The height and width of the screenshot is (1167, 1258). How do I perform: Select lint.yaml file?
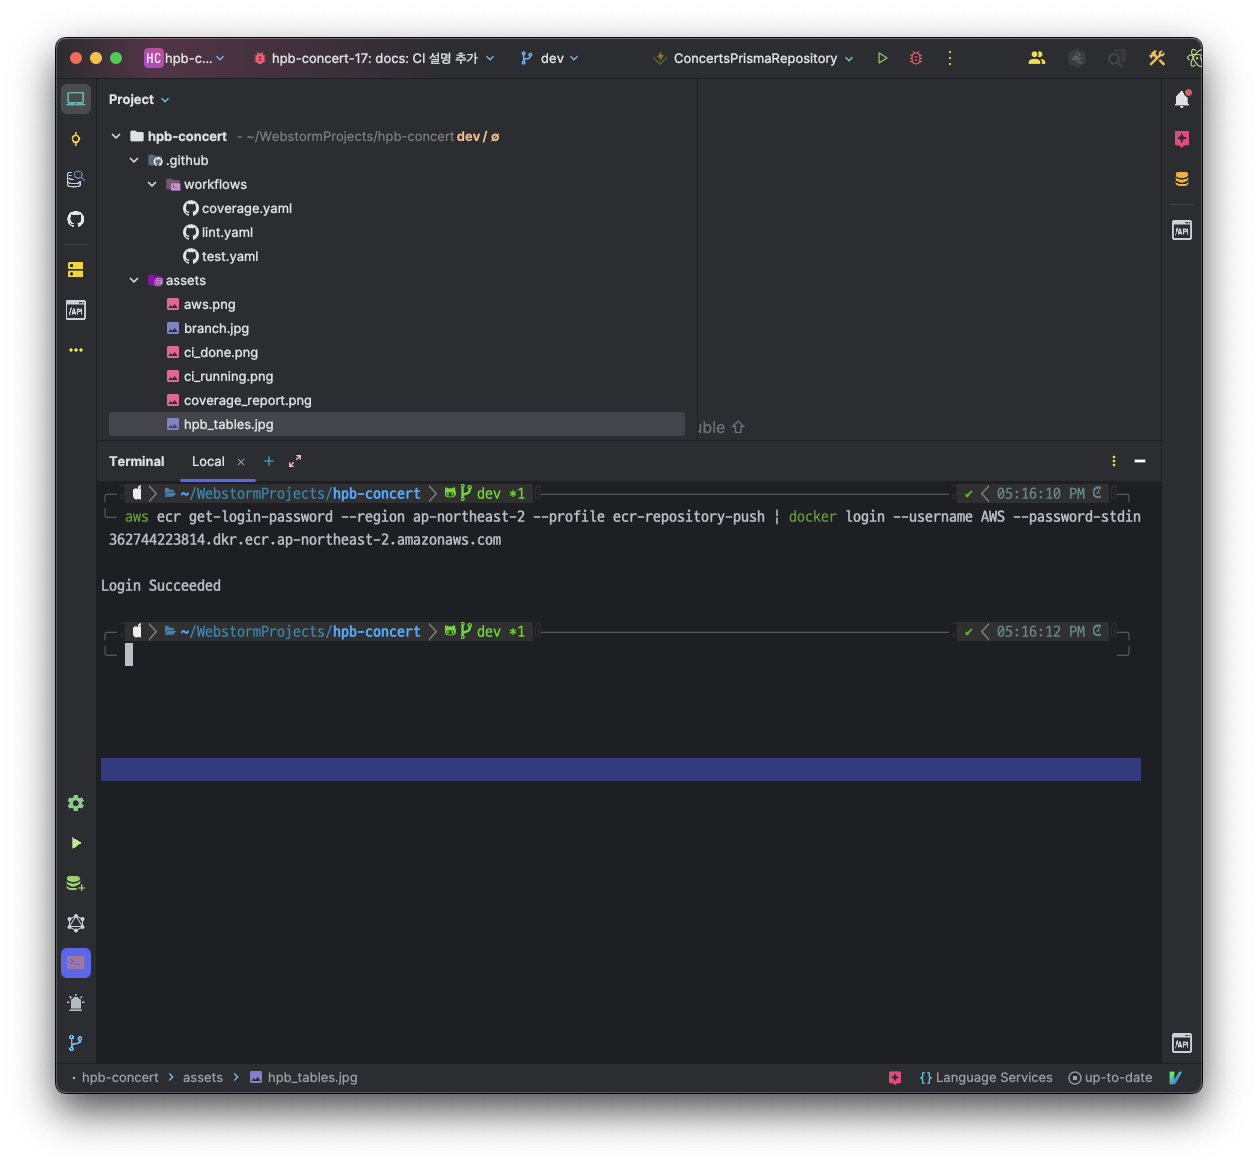tap(218, 232)
